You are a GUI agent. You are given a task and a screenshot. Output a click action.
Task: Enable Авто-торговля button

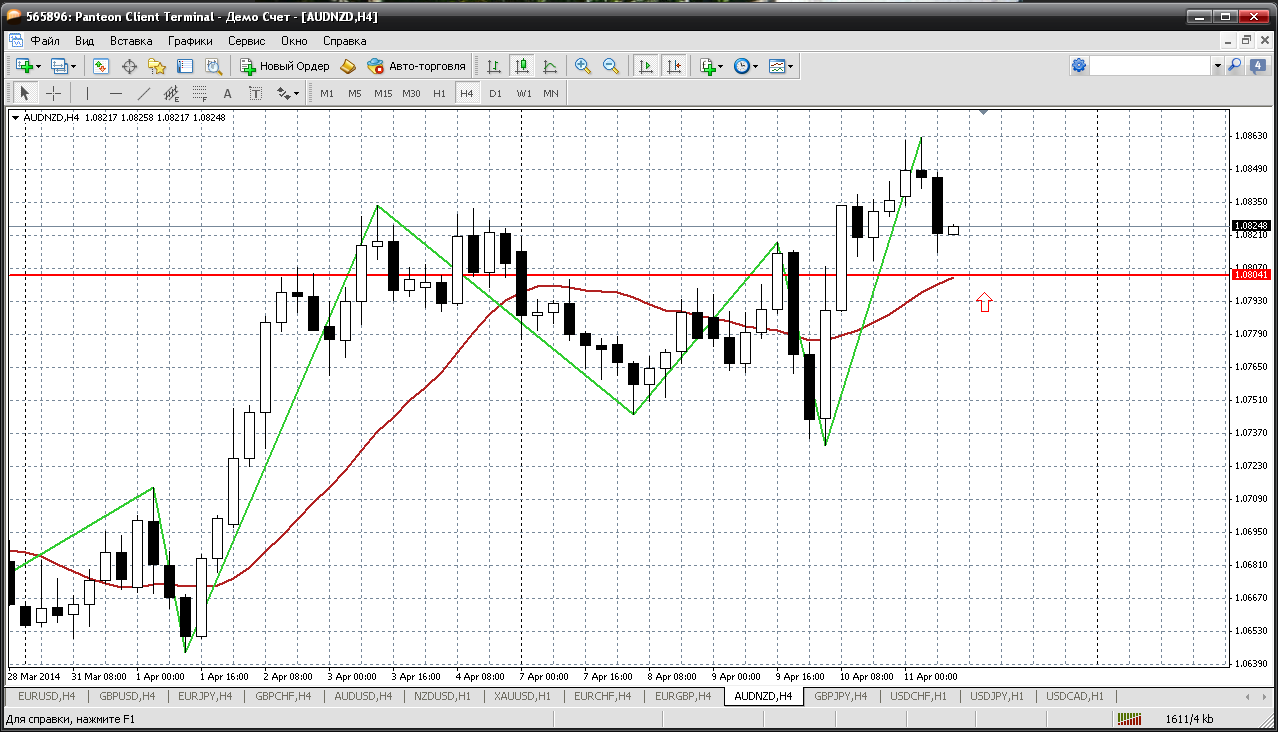tap(417, 66)
